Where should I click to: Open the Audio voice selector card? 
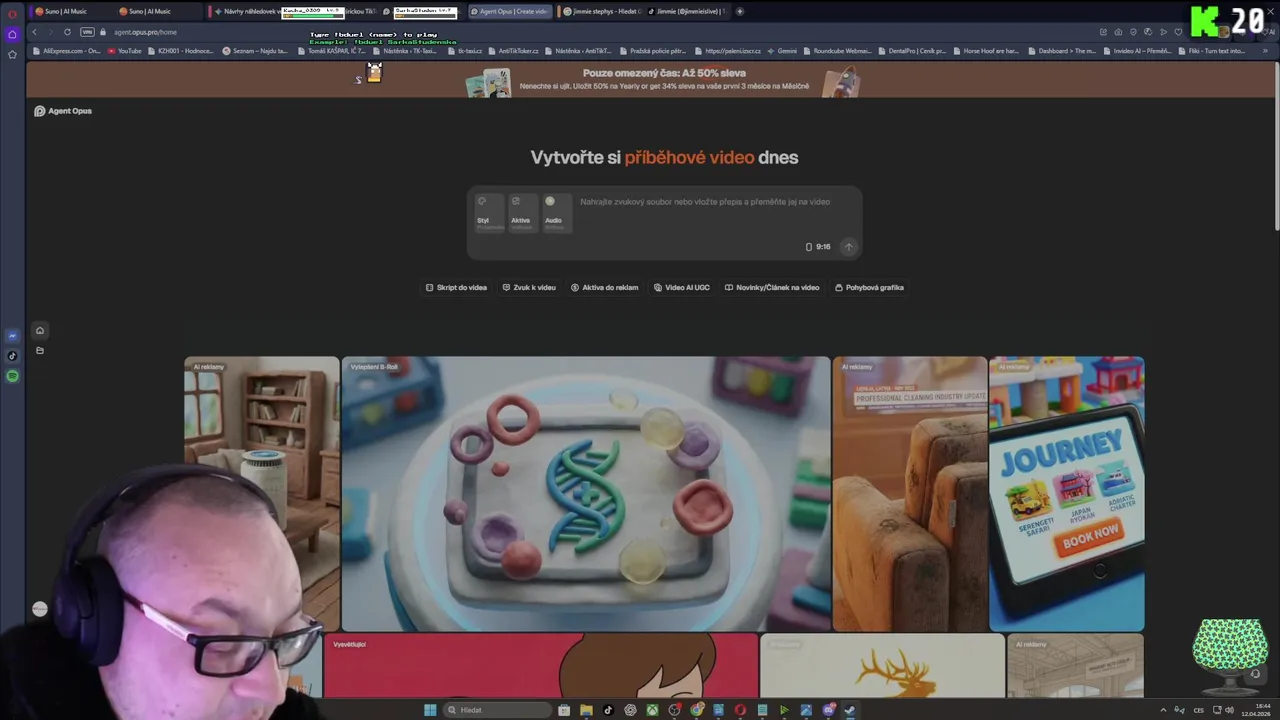click(556, 213)
